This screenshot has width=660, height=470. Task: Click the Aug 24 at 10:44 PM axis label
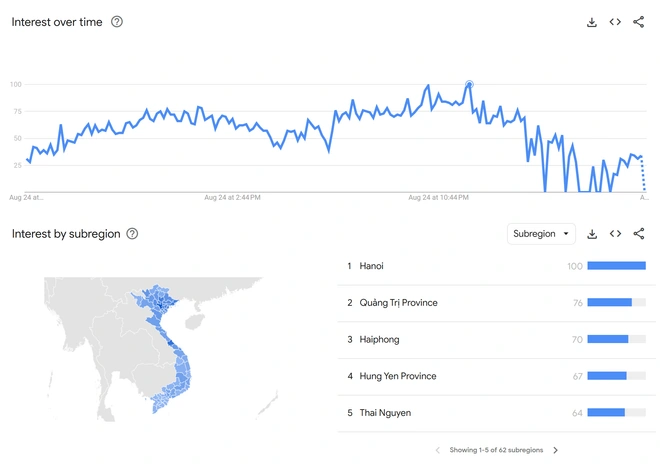[x=438, y=198]
